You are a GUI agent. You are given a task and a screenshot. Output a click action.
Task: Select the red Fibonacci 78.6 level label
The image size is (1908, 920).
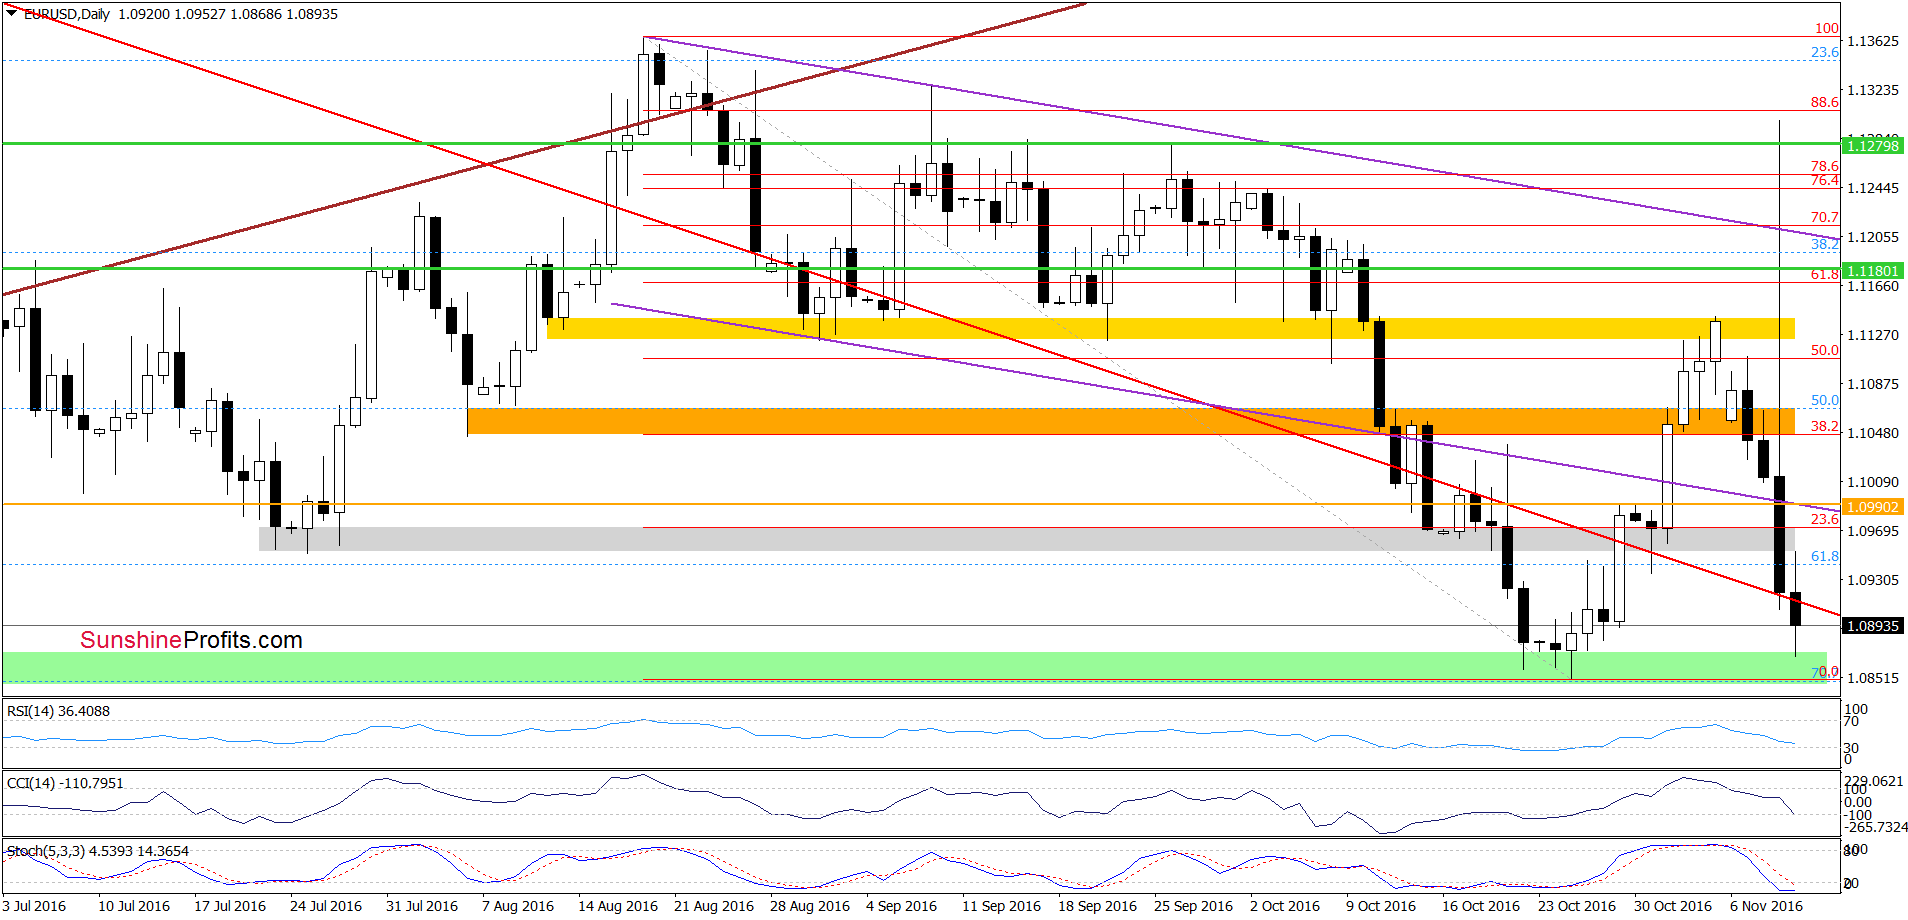point(1825,166)
